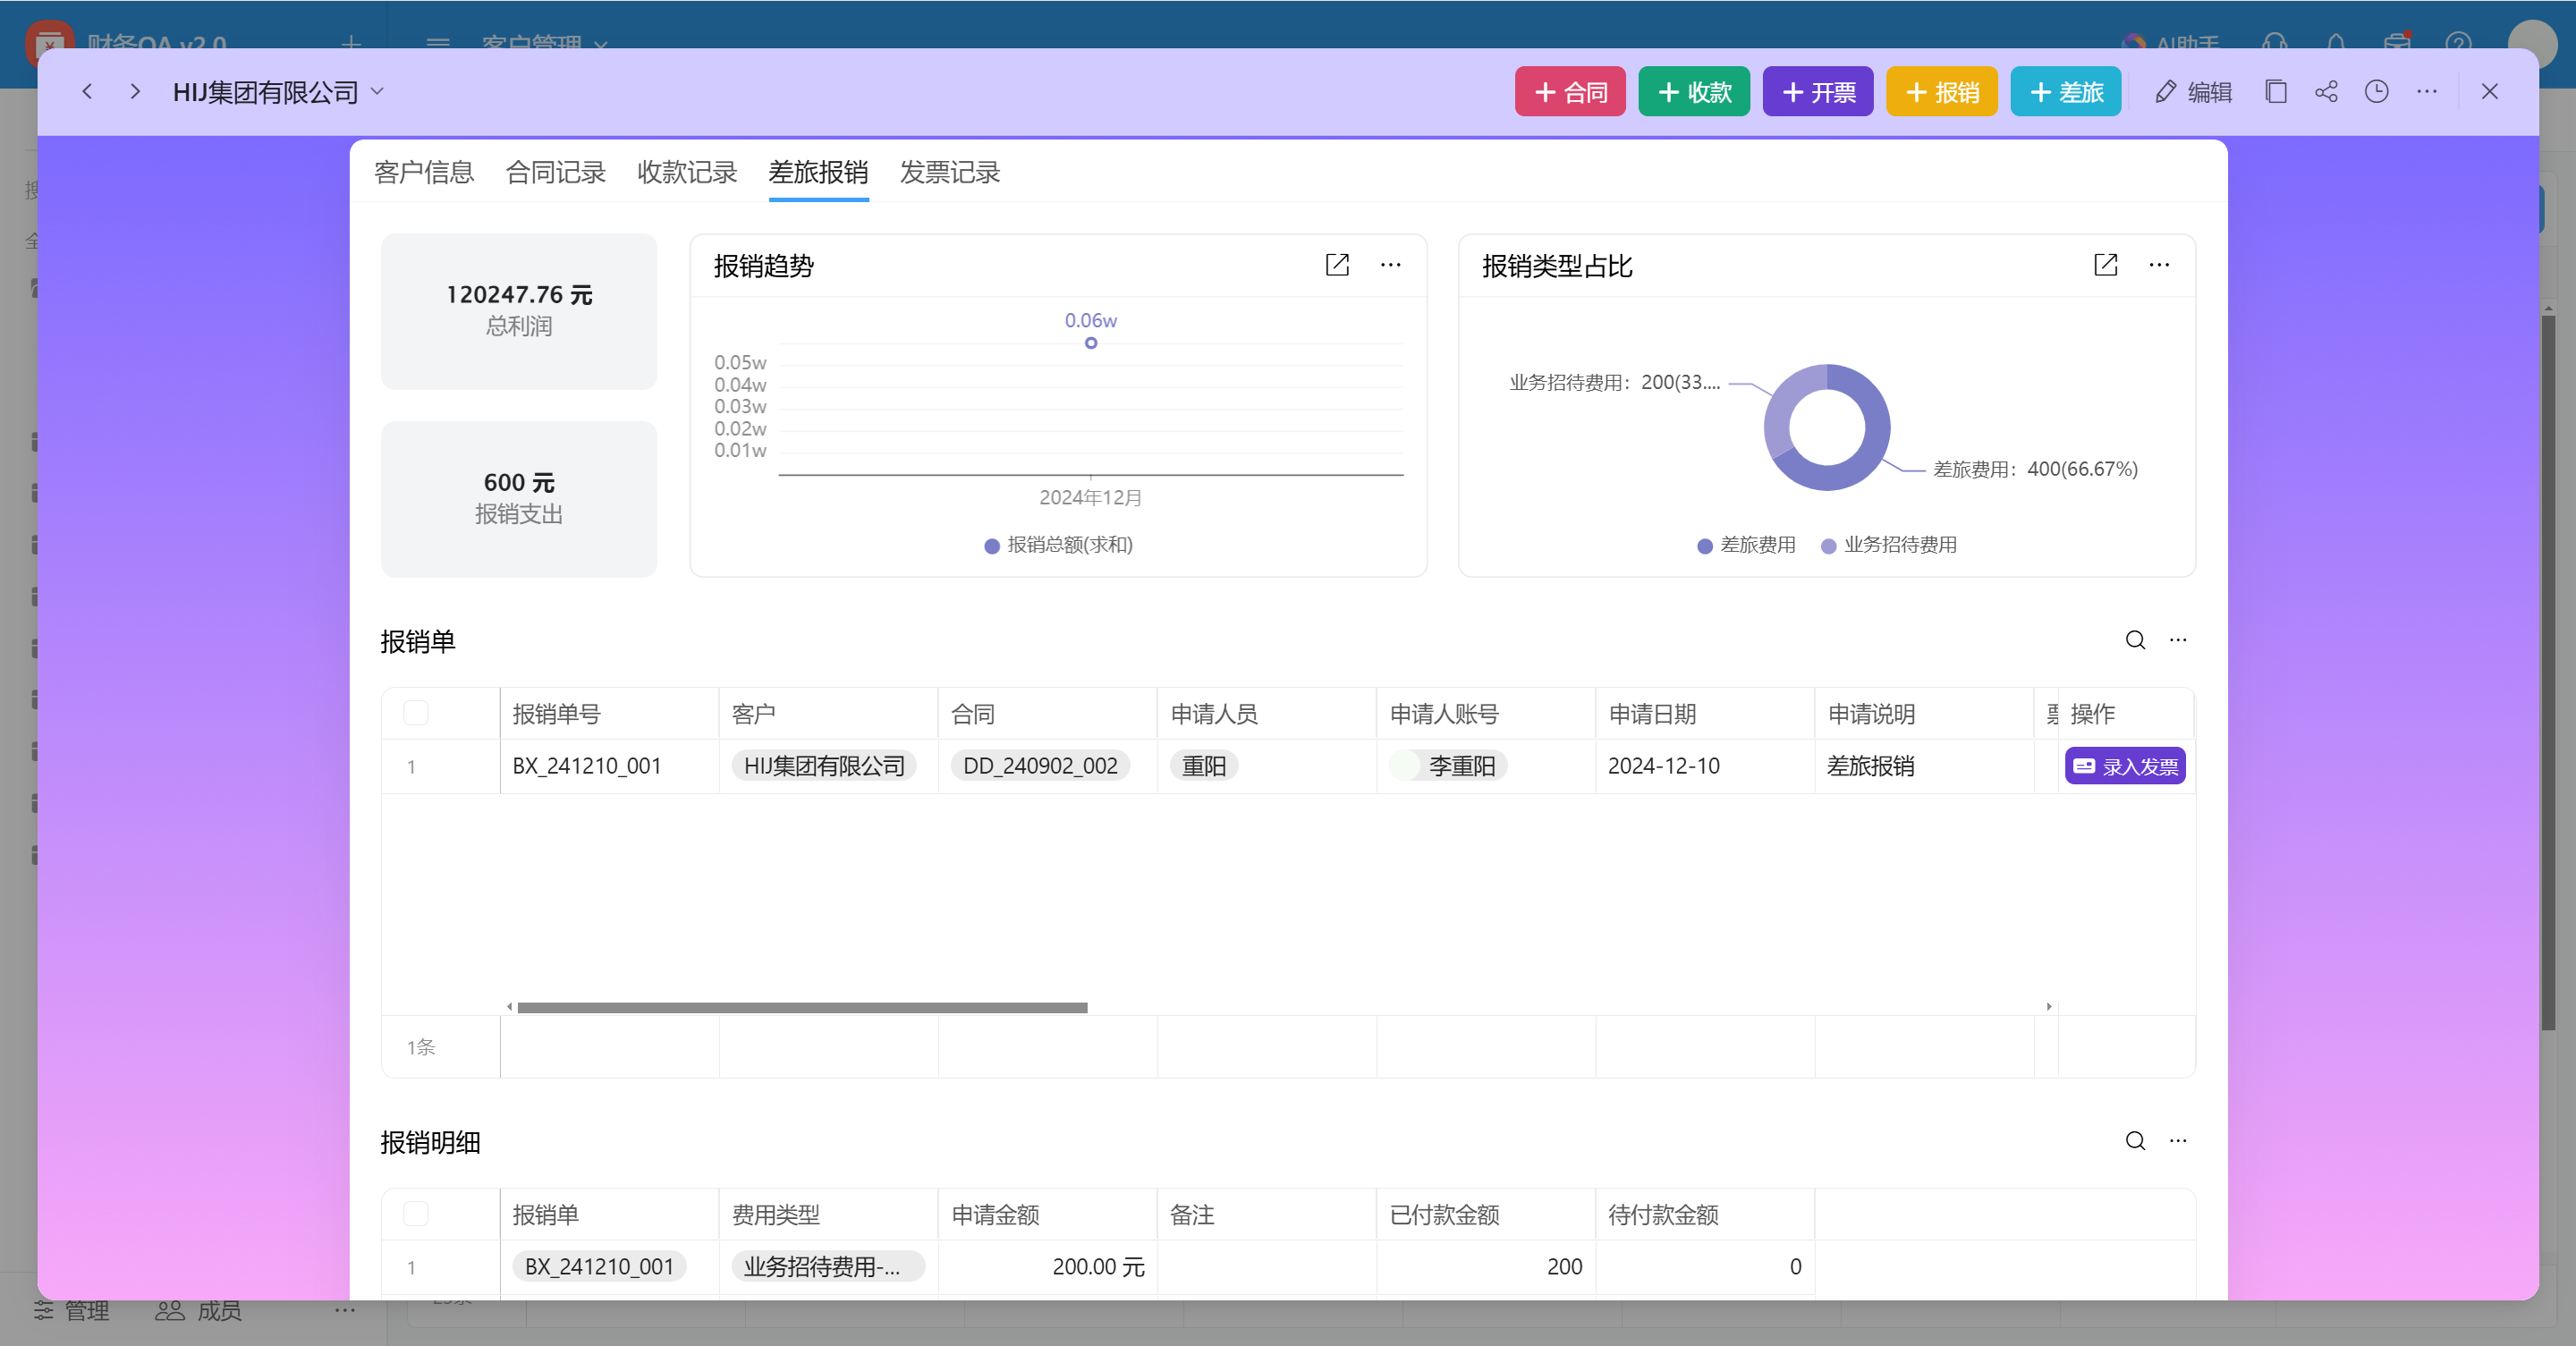Go to the previous record arrow
Image resolution: width=2576 pixels, height=1346 pixels.
click(x=87, y=92)
